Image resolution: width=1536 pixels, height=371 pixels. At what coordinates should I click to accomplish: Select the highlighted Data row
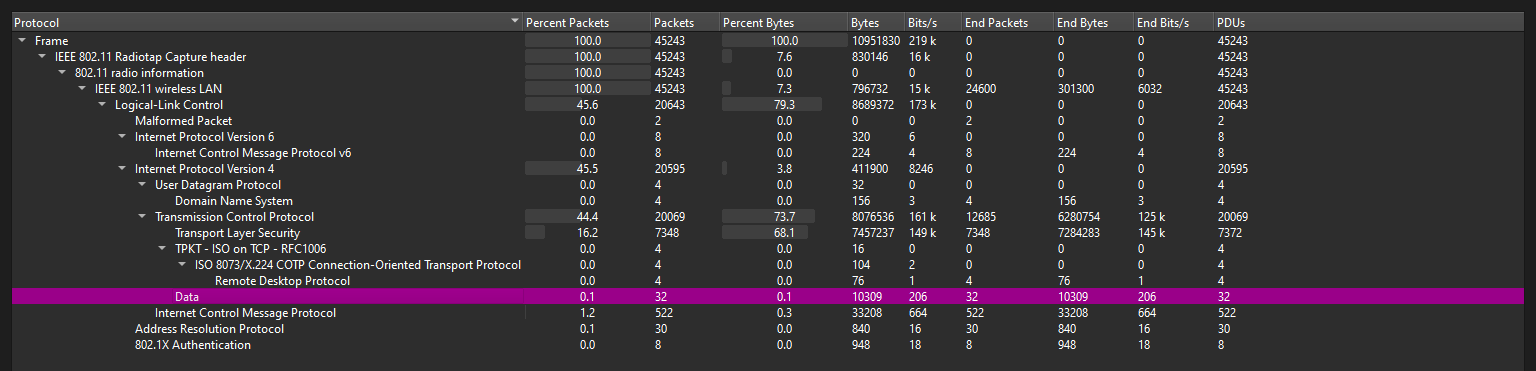pyautogui.click(x=768, y=297)
